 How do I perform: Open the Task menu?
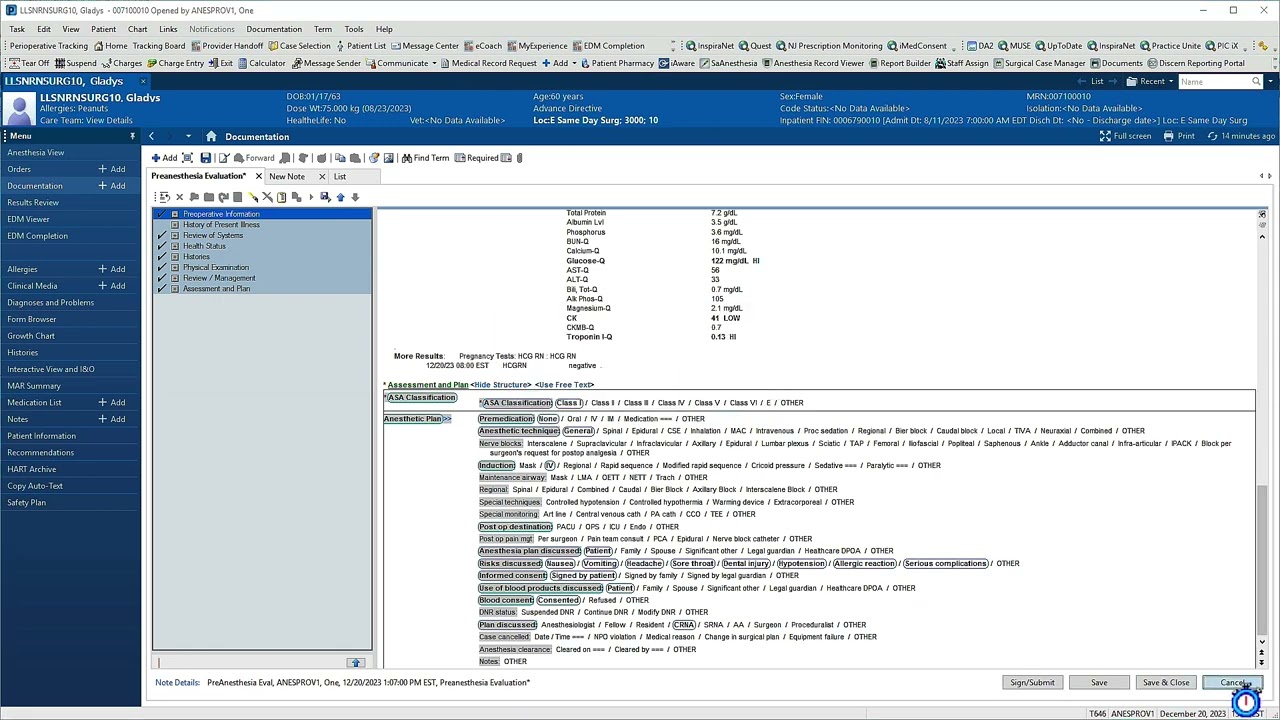pyautogui.click(x=17, y=29)
